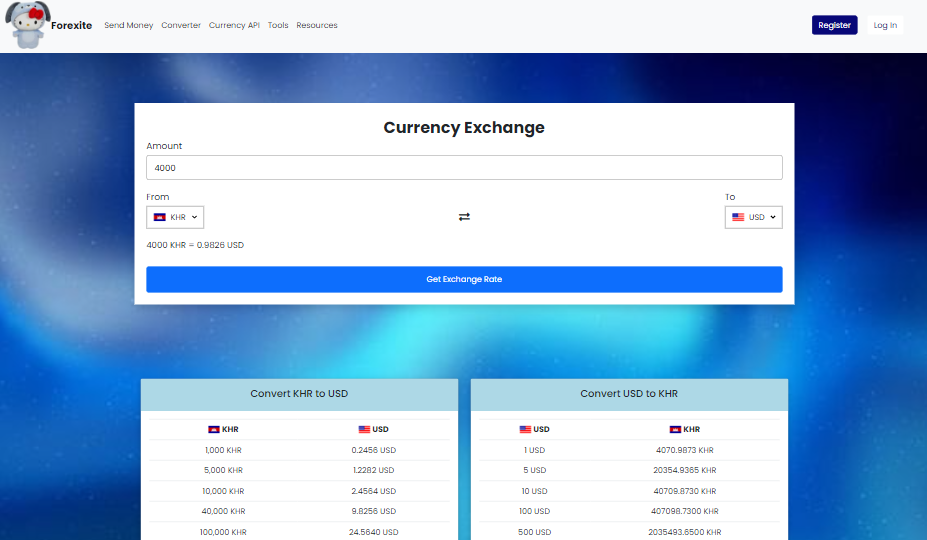The width and height of the screenshot is (927, 540).
Task: Select the 100,000 KHR cell
Action: click(x=223, y=532)
